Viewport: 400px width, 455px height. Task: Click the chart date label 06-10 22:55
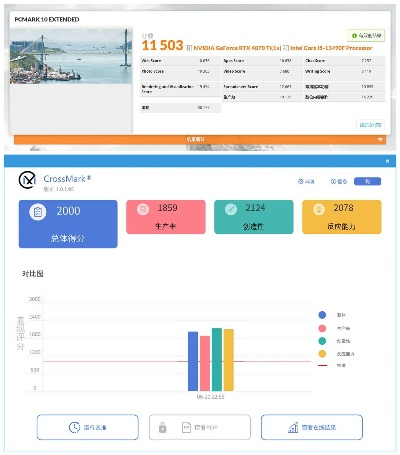point(210,397)
